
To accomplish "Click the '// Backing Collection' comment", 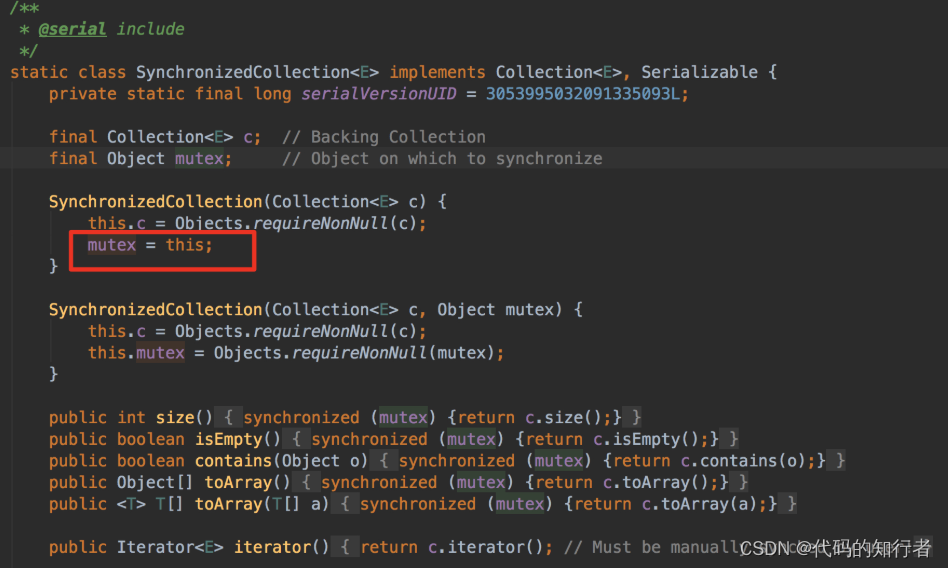I will (x=383, y=137).
